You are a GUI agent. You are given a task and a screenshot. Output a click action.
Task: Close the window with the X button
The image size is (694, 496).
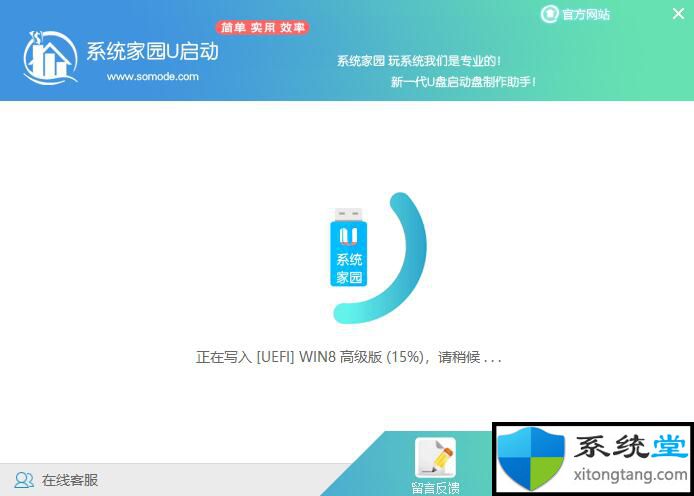click(678, 14)
